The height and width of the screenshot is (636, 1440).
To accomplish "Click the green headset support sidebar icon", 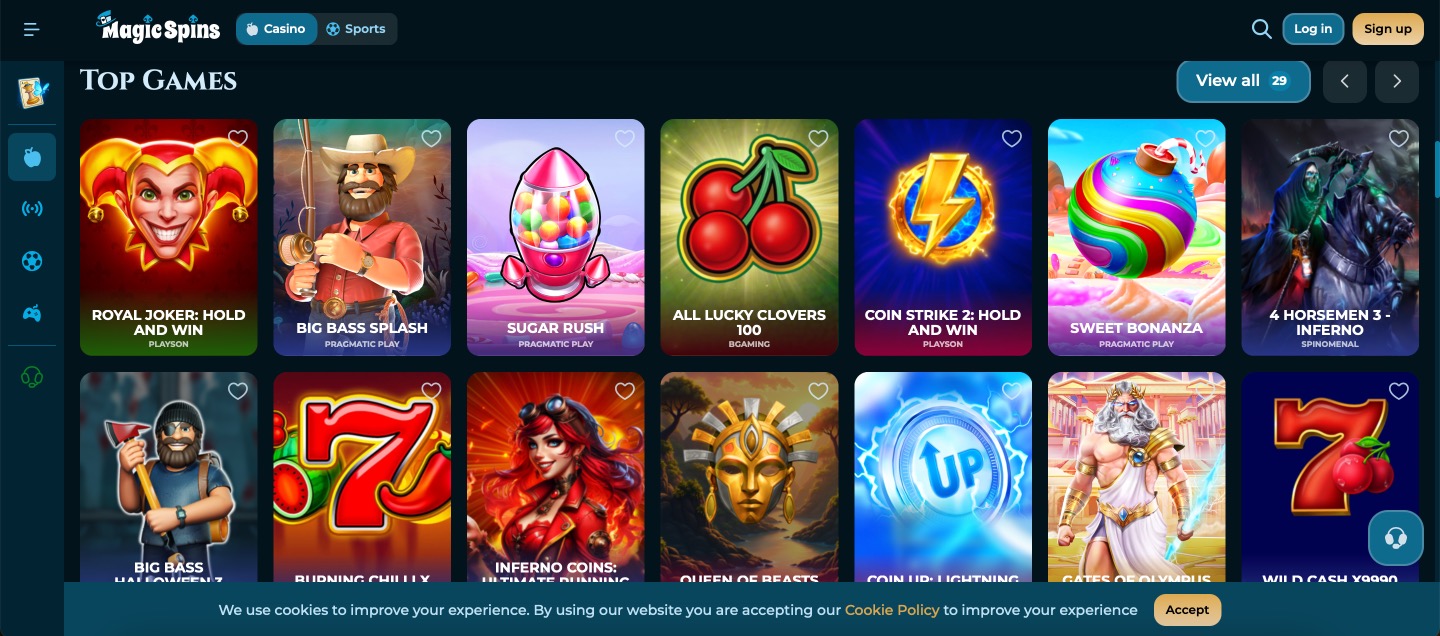I will point(32,377).
